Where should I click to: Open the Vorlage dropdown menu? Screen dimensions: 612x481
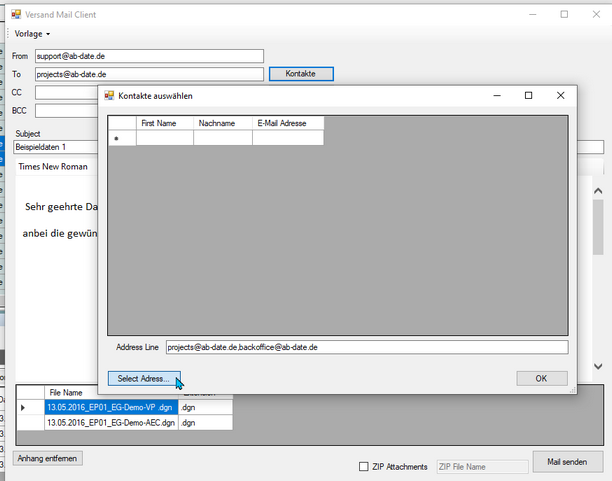coord(32,34)
